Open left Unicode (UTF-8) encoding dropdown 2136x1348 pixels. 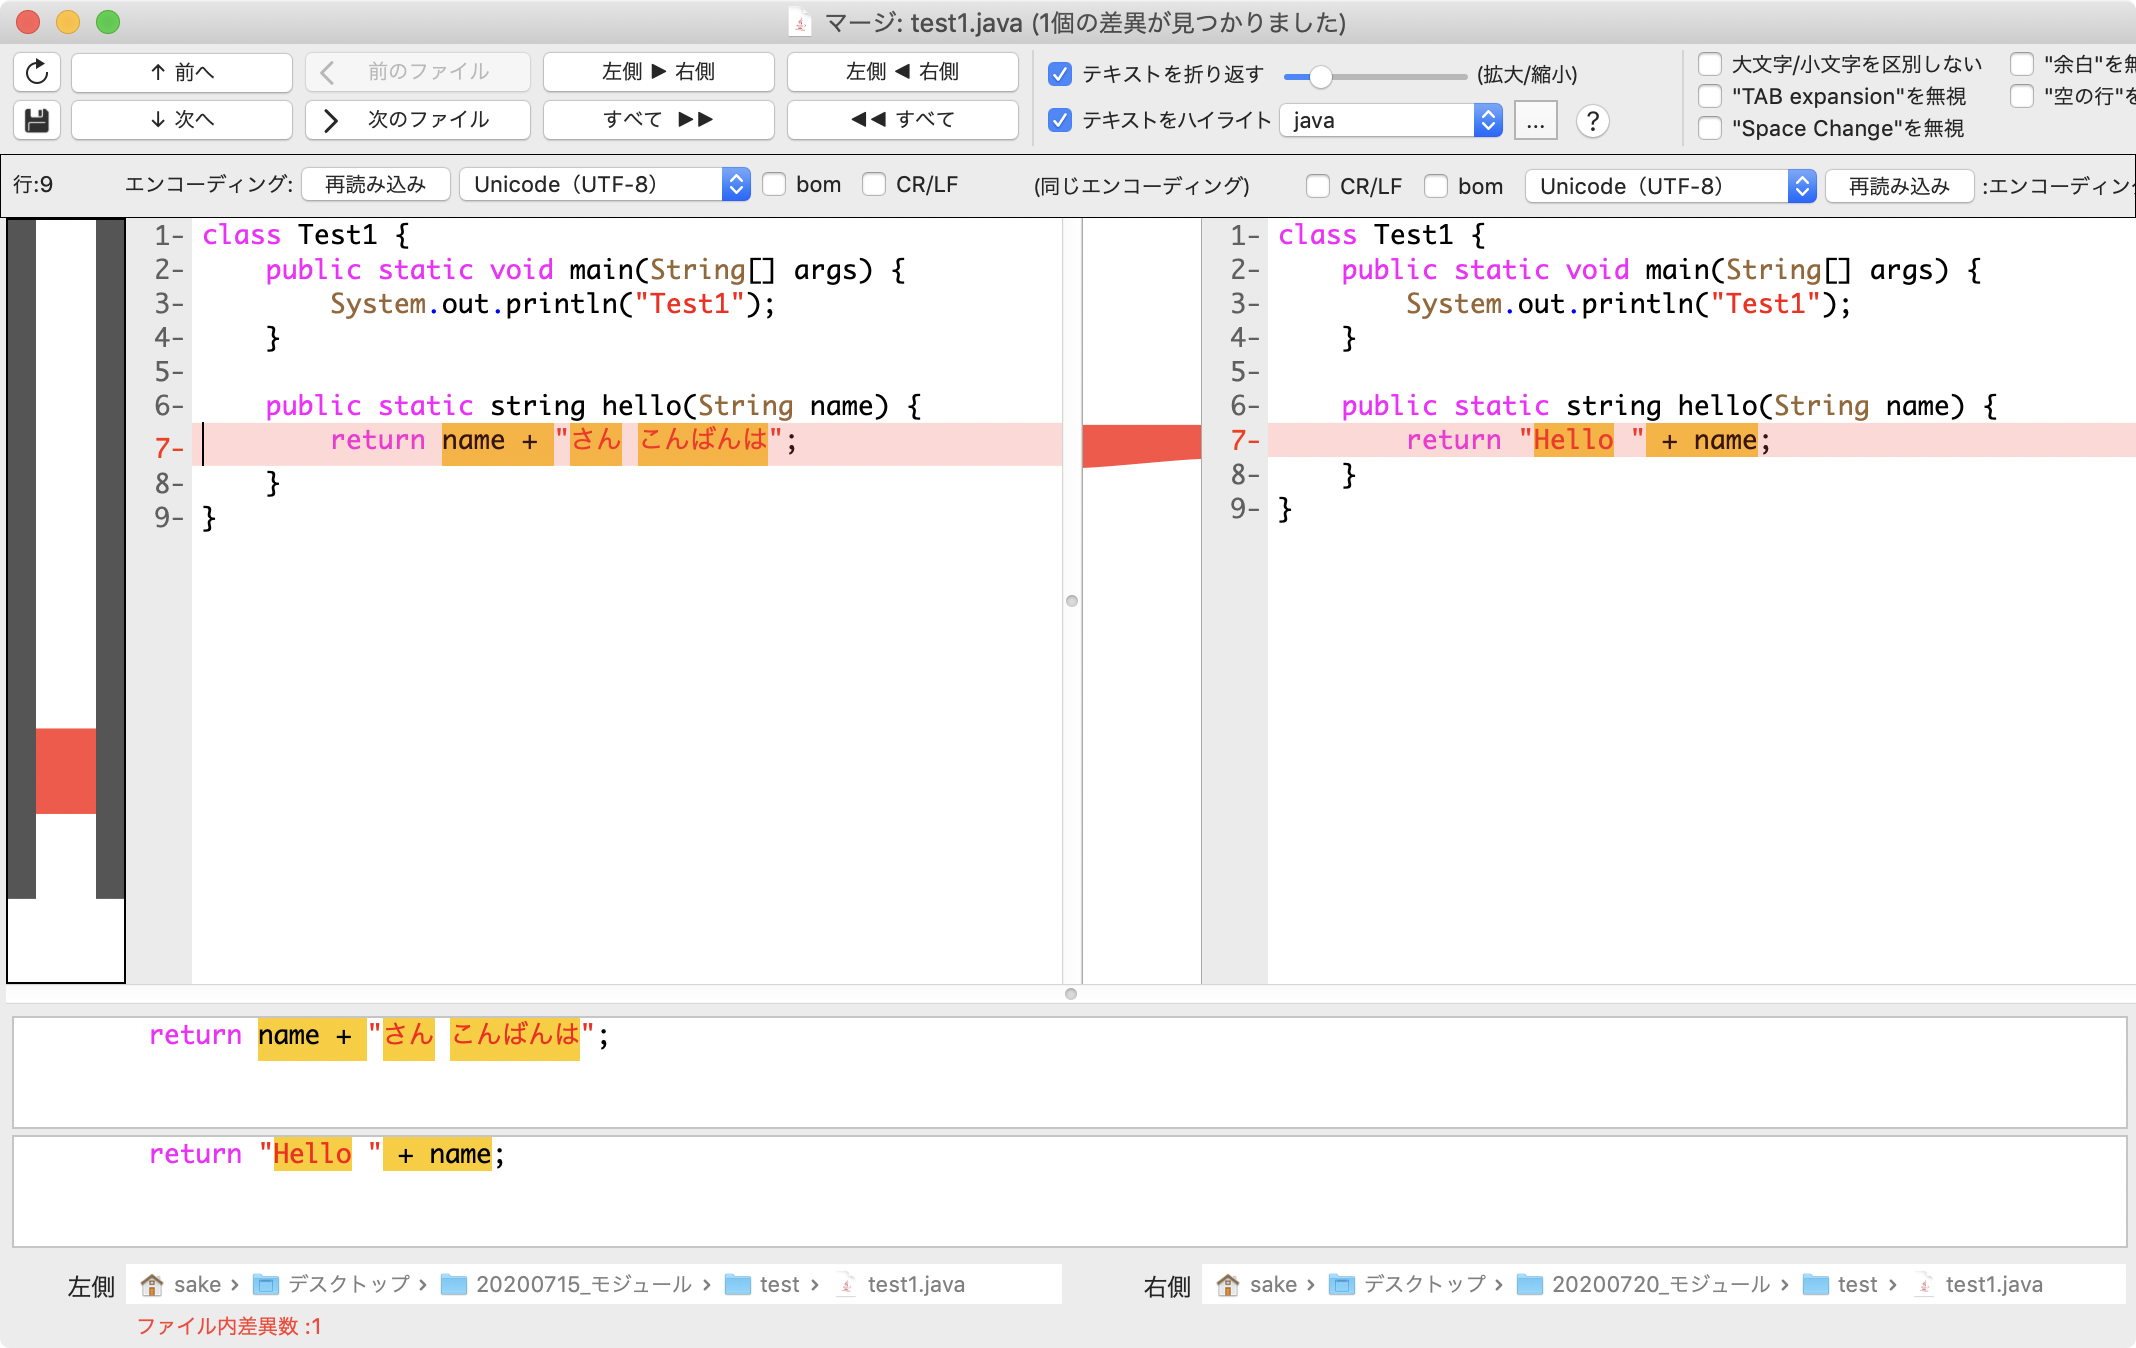[604, 184]
